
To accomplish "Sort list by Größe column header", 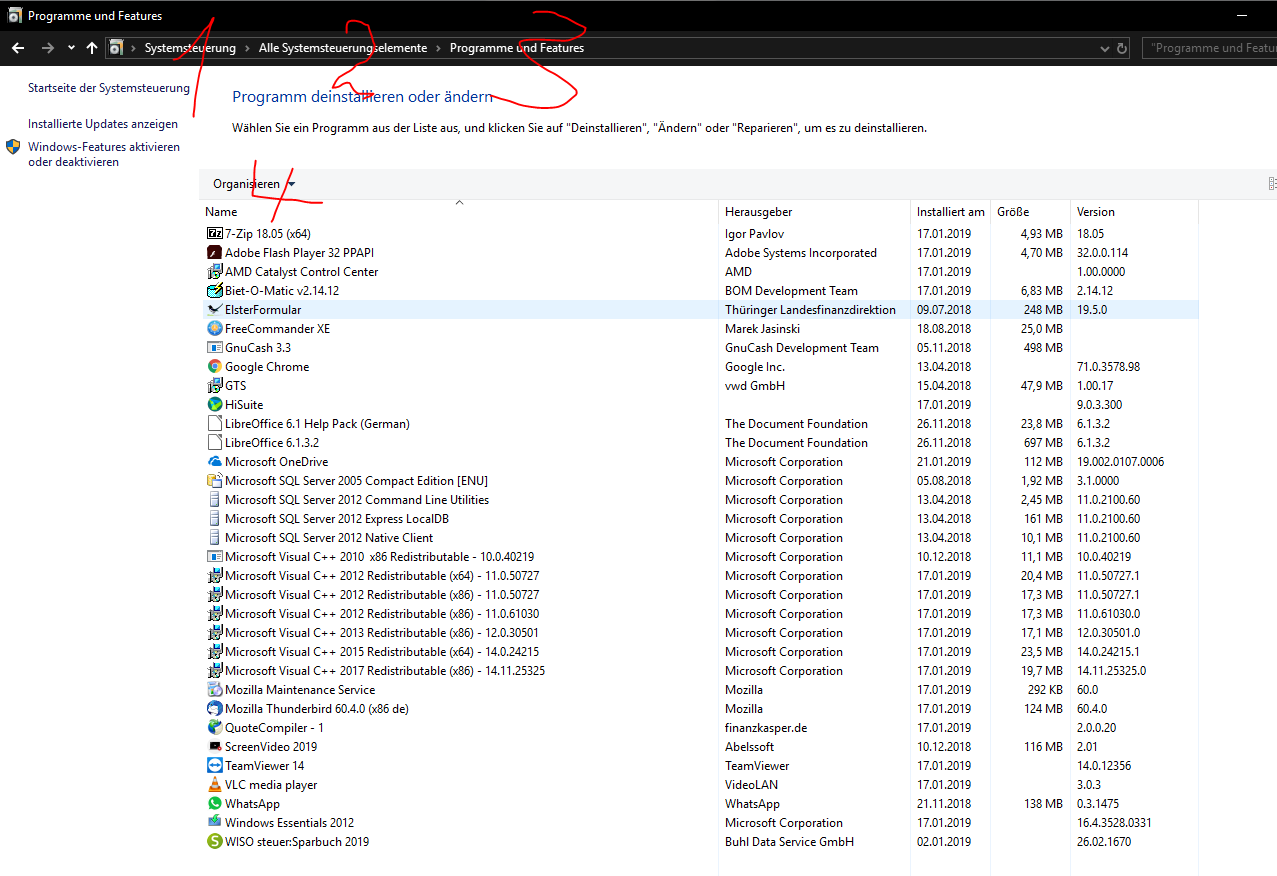I will (1030, 212).
